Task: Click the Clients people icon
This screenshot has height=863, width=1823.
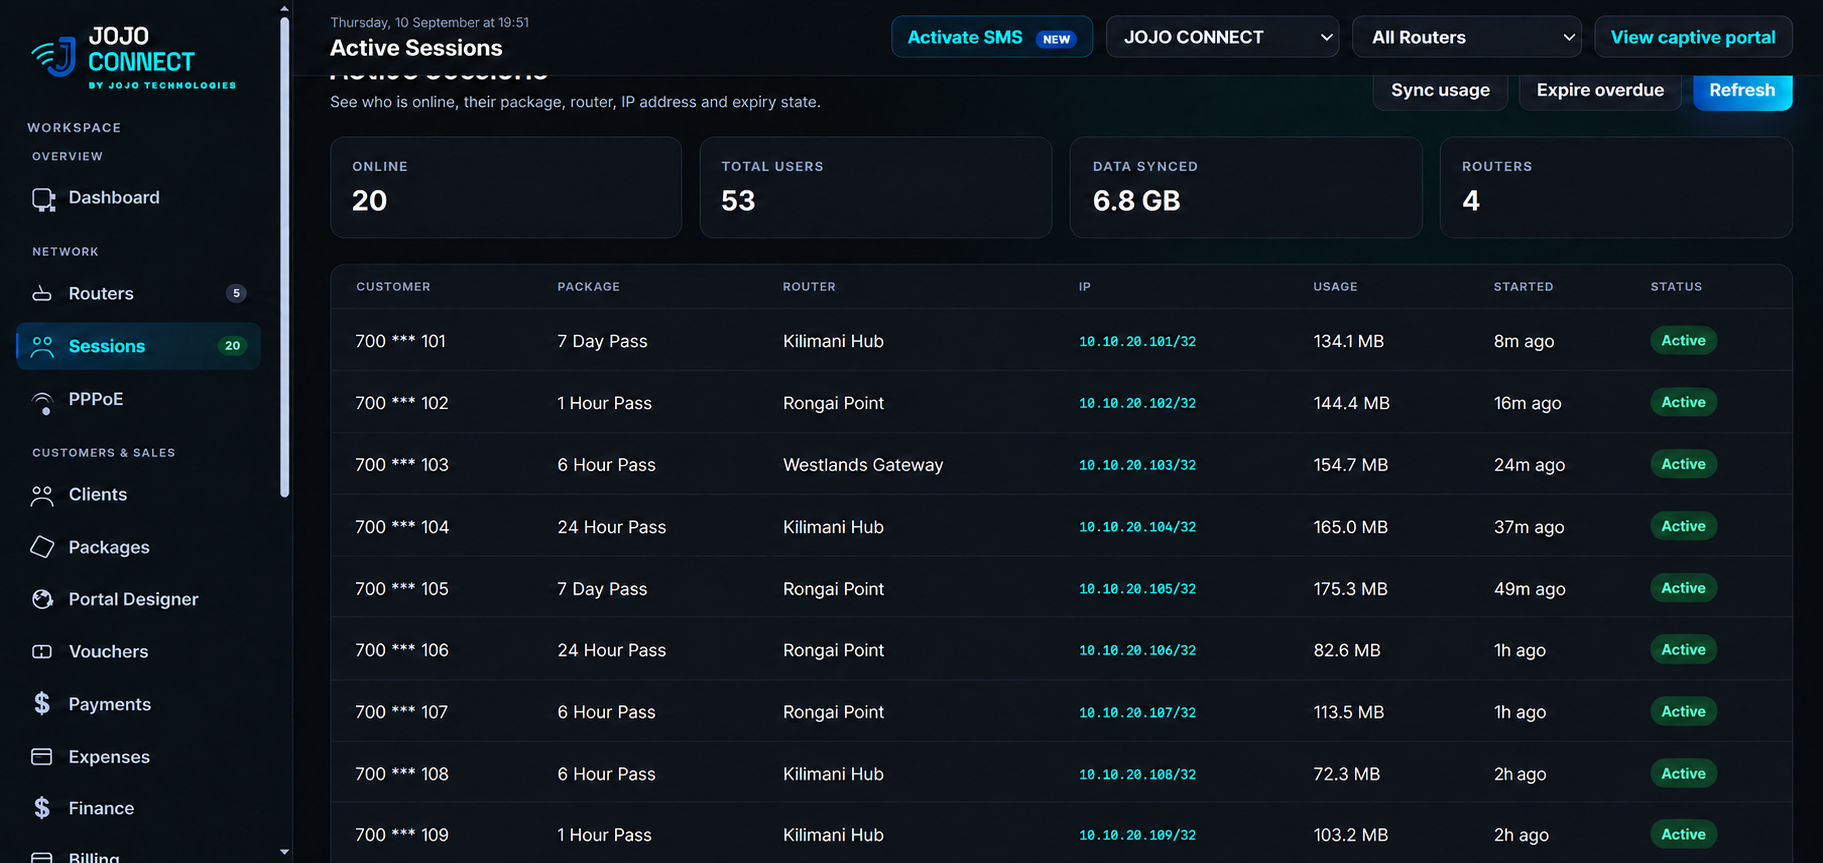Action: tap(42, 495)
